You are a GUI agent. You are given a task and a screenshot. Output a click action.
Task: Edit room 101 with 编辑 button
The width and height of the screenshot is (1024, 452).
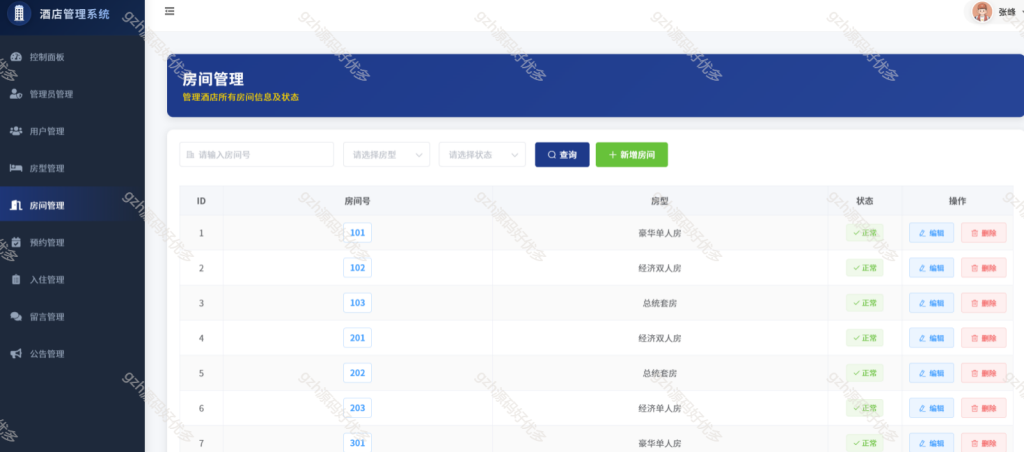(x=931, y=233)
